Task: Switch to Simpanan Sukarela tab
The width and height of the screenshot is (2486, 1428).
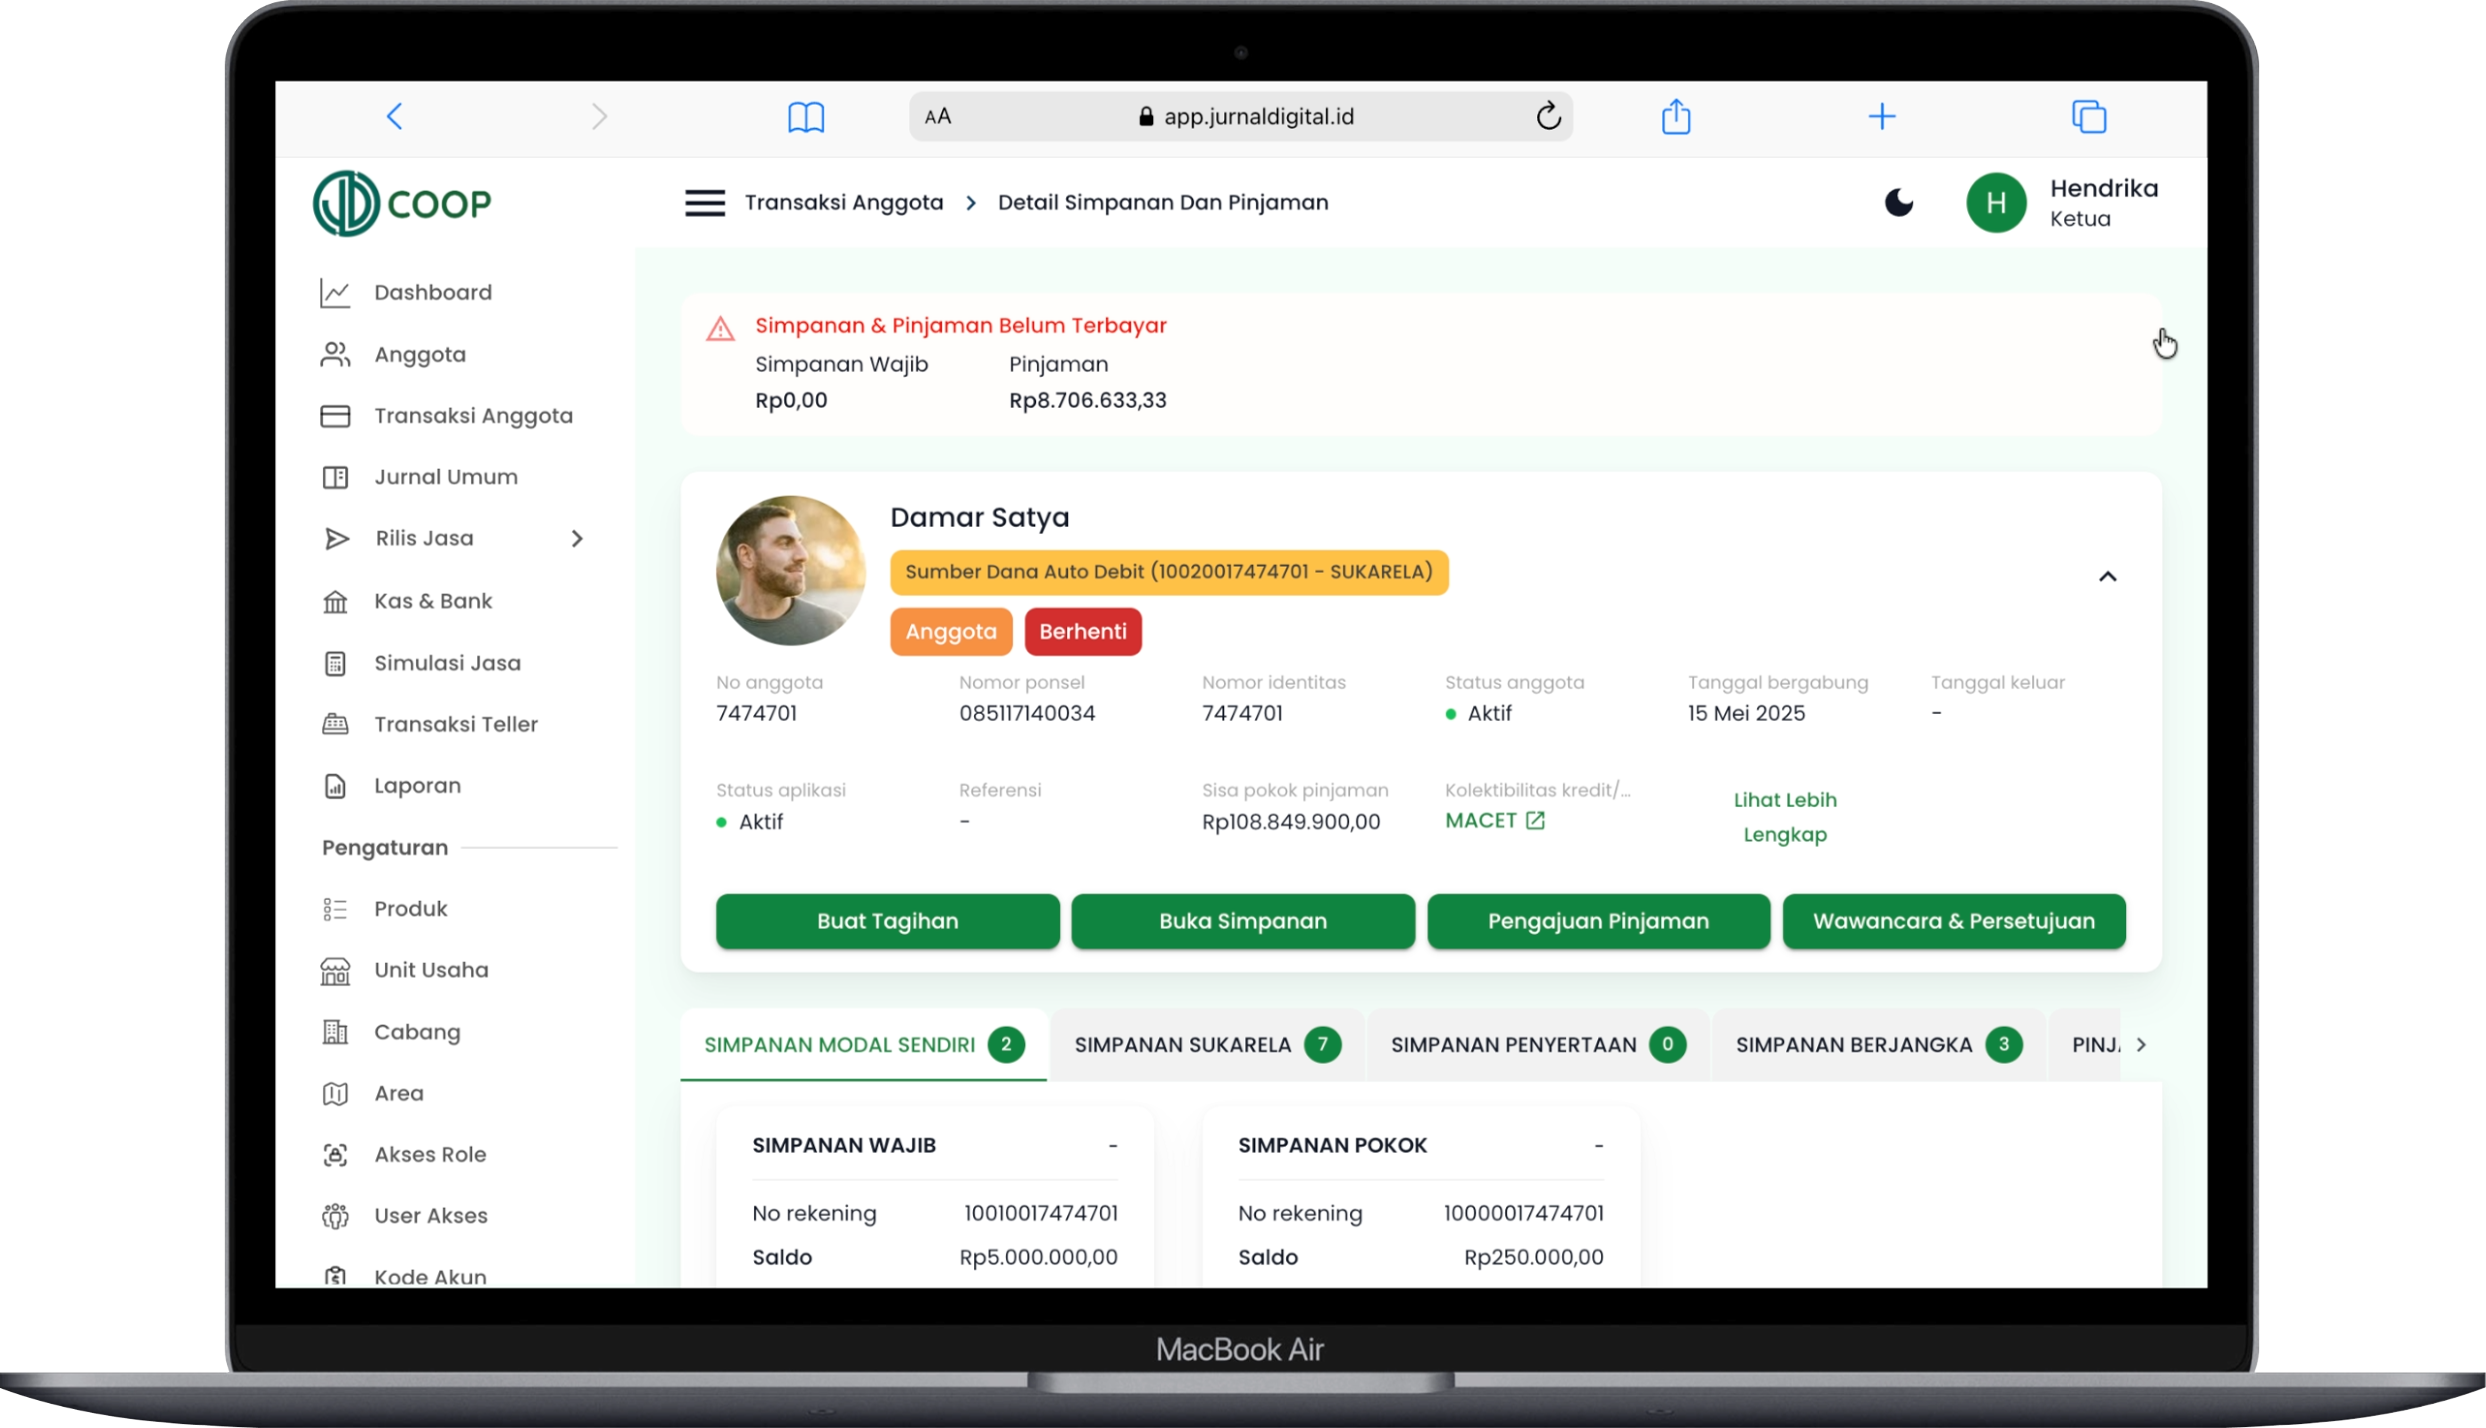Action: tap(1206, 1045)
